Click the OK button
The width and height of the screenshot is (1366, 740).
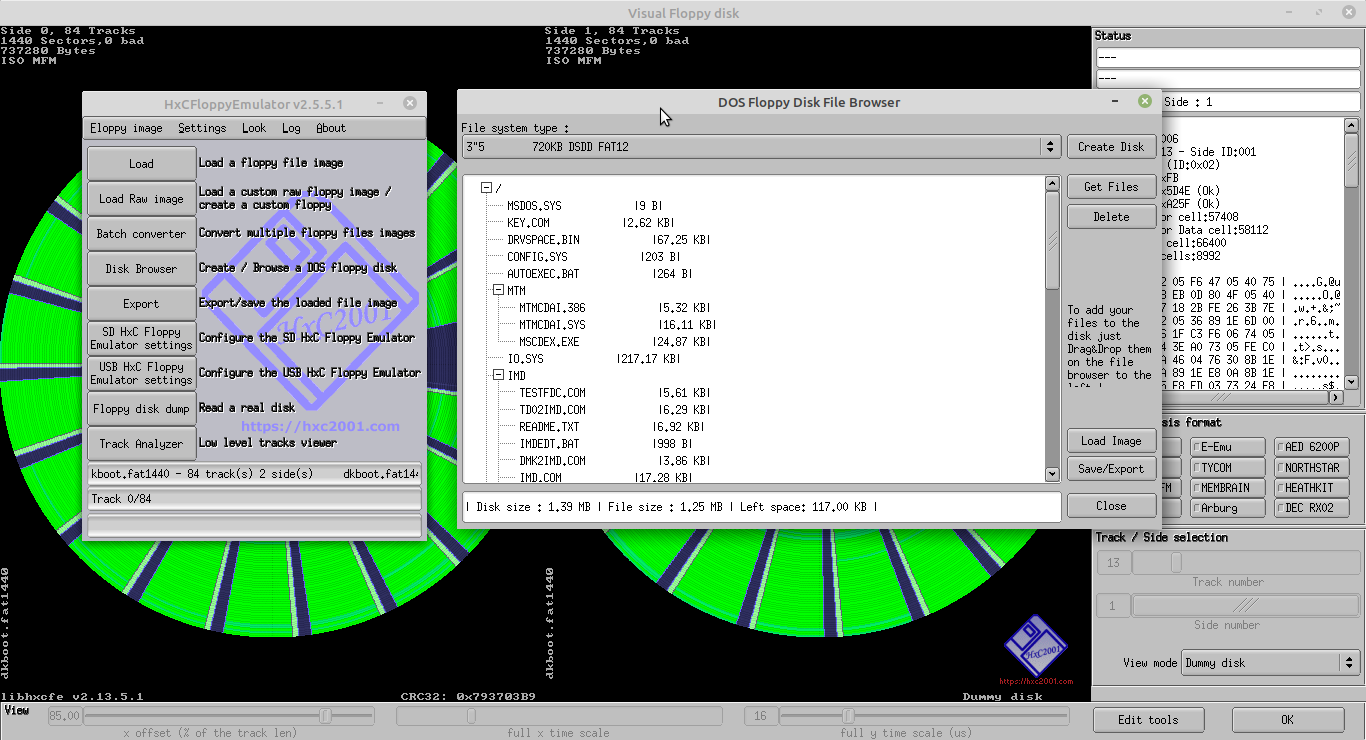(x=1287, y=720)
